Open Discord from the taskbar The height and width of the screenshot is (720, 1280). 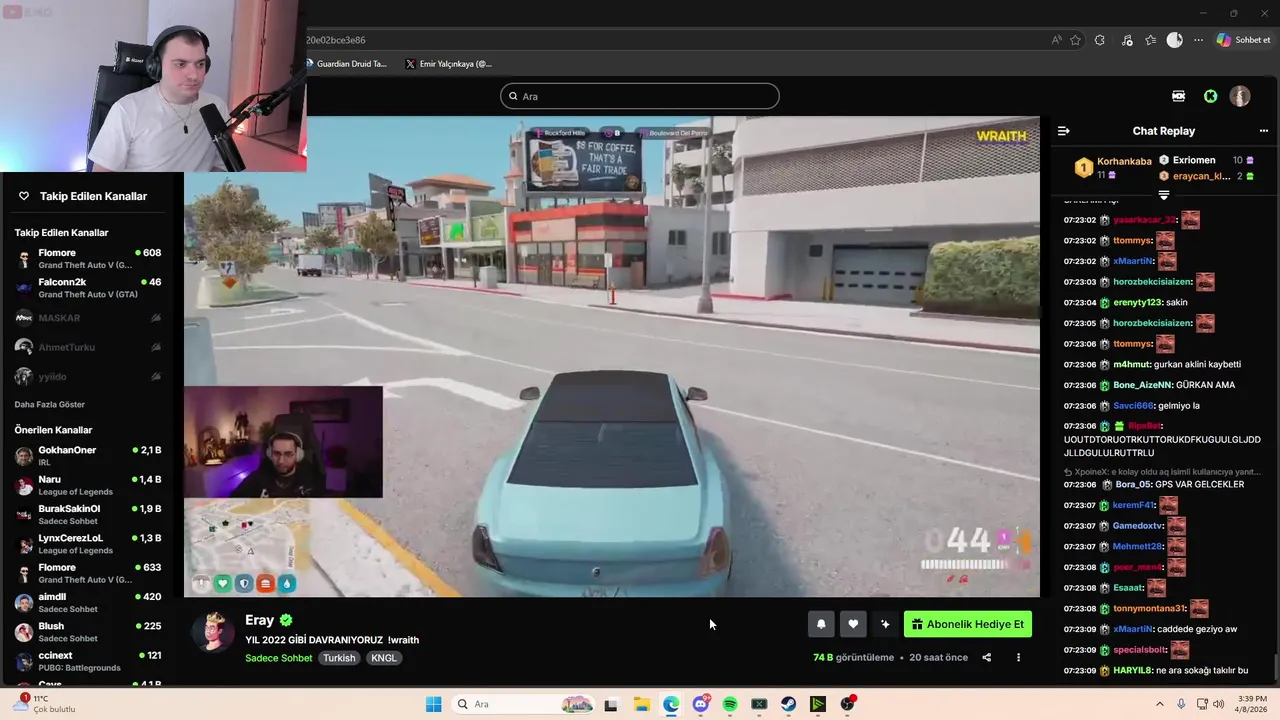click(x=701, y=704)
